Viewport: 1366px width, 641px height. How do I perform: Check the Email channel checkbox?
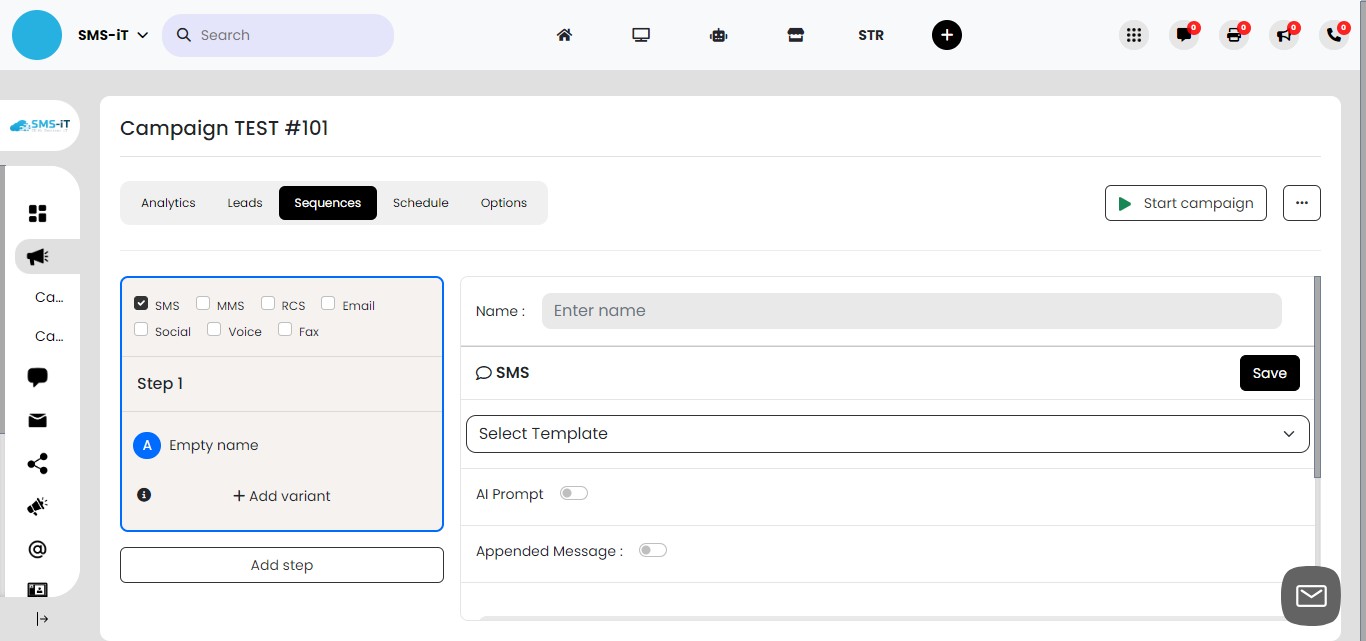pyautogui.click(x=328, y=304)
